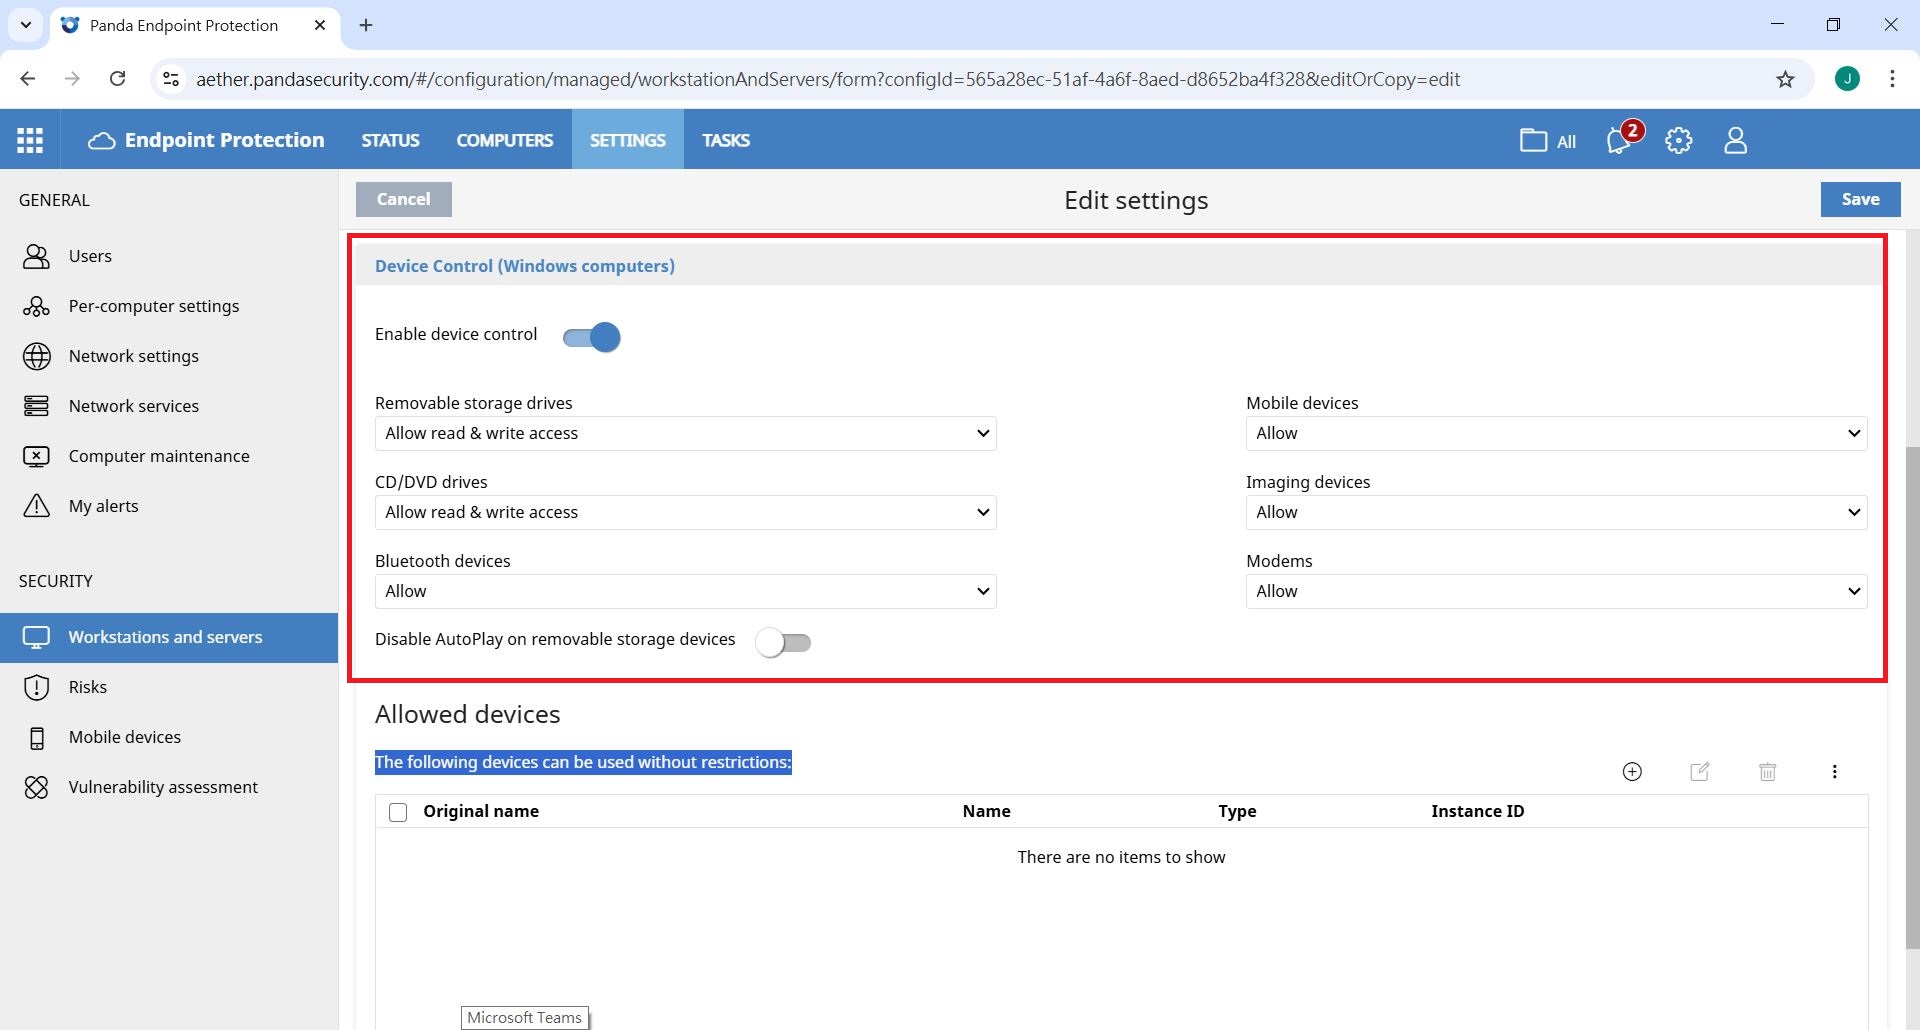Open the apps grid launcher icon
The width and height of the screenshot is (1920, 1030).
30,140
